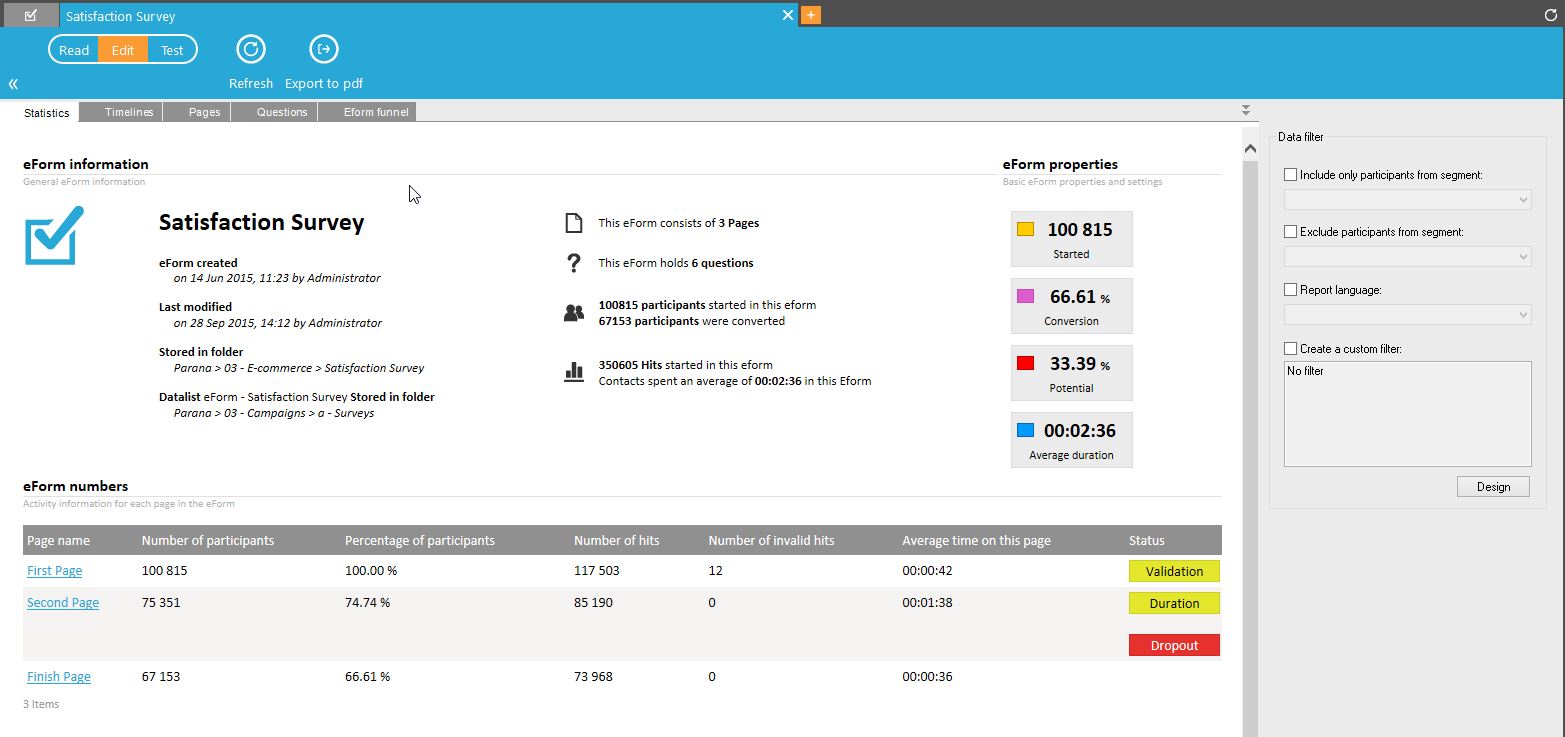
Task: Click the orange plus new tab icon
Action: tap(811, 15)
